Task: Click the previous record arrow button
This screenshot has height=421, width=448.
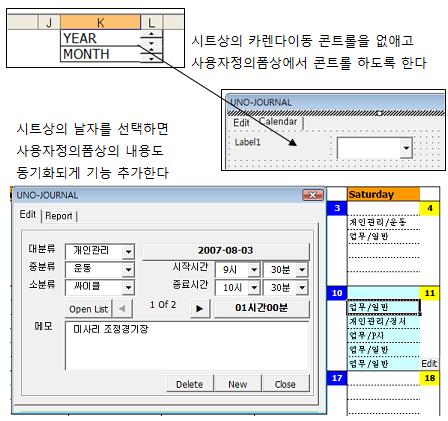Action: click(122, 308)
